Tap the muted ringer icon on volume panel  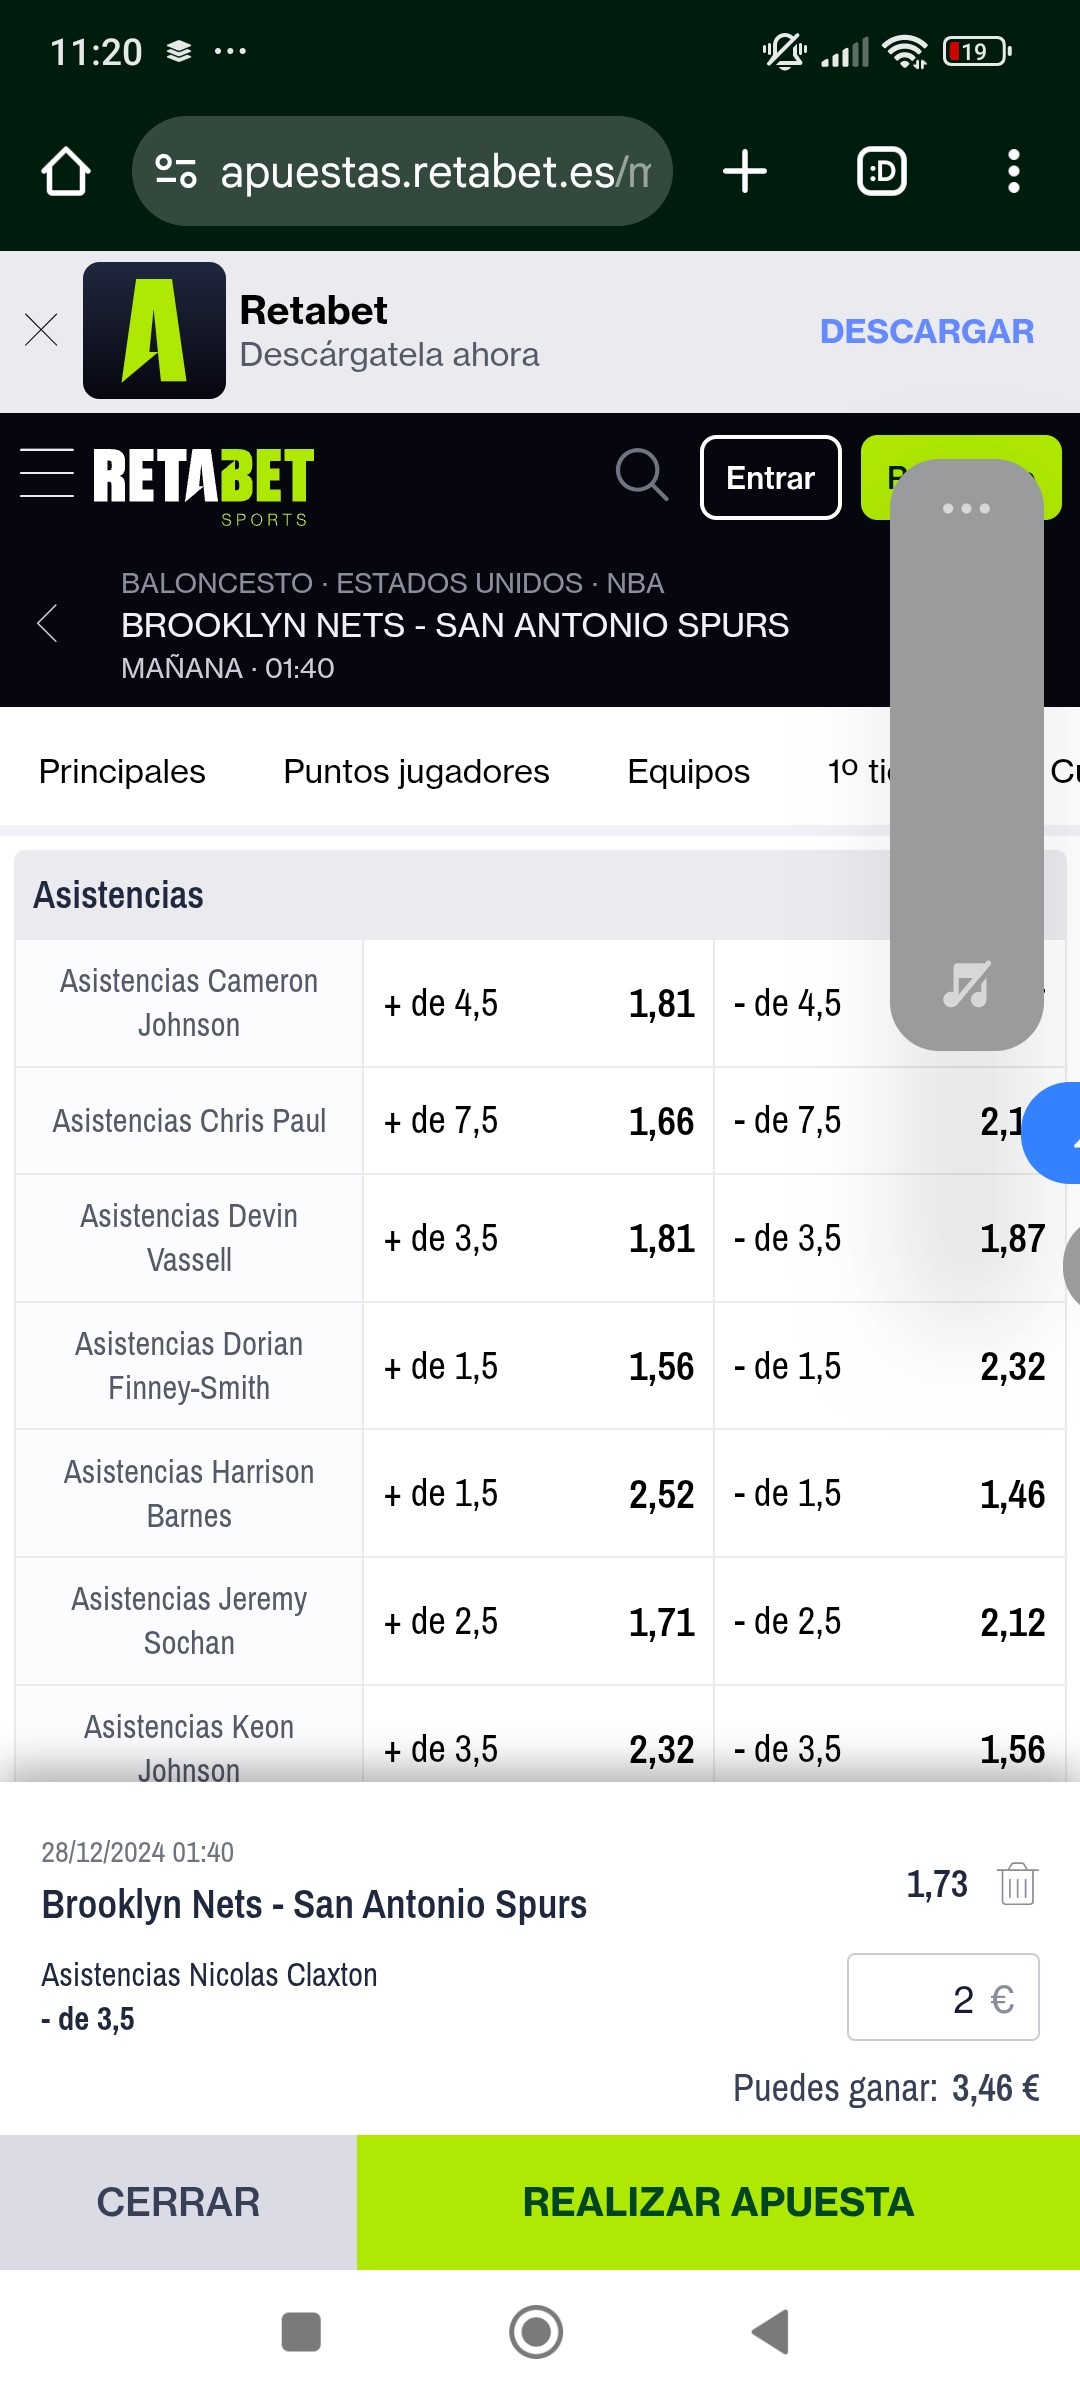967,985
